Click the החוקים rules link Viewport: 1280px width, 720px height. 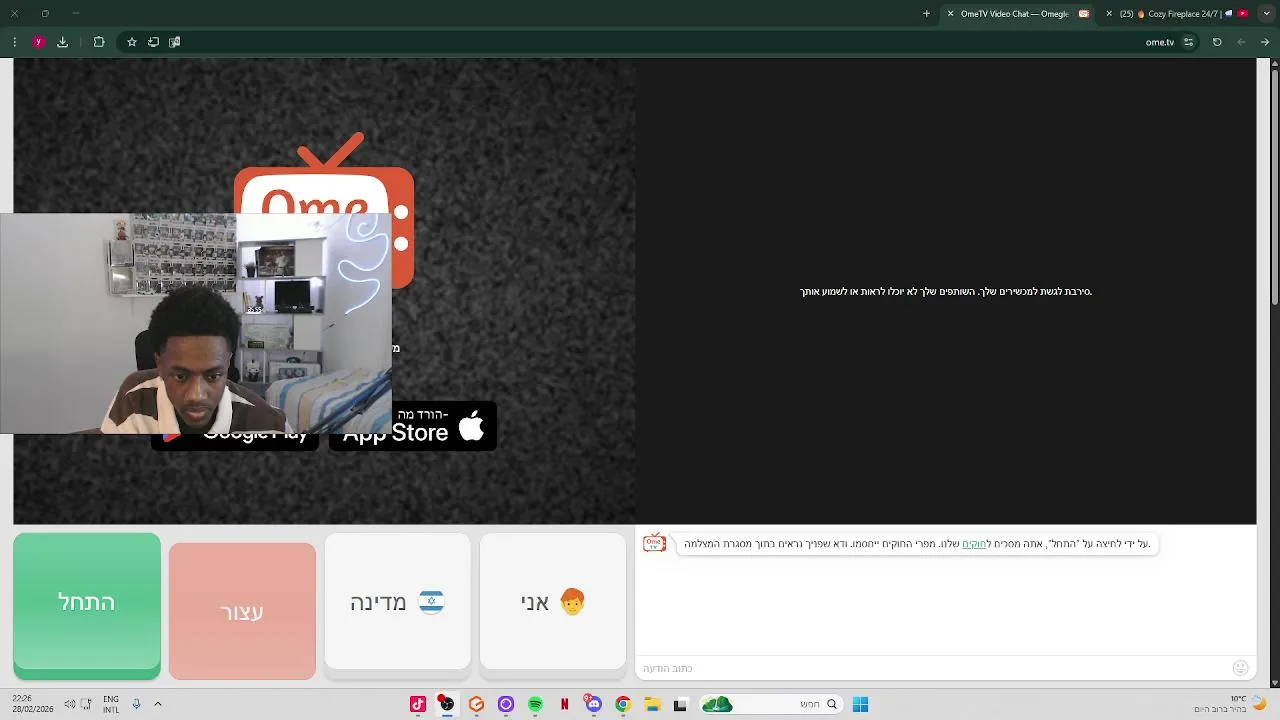pos(974,544)
